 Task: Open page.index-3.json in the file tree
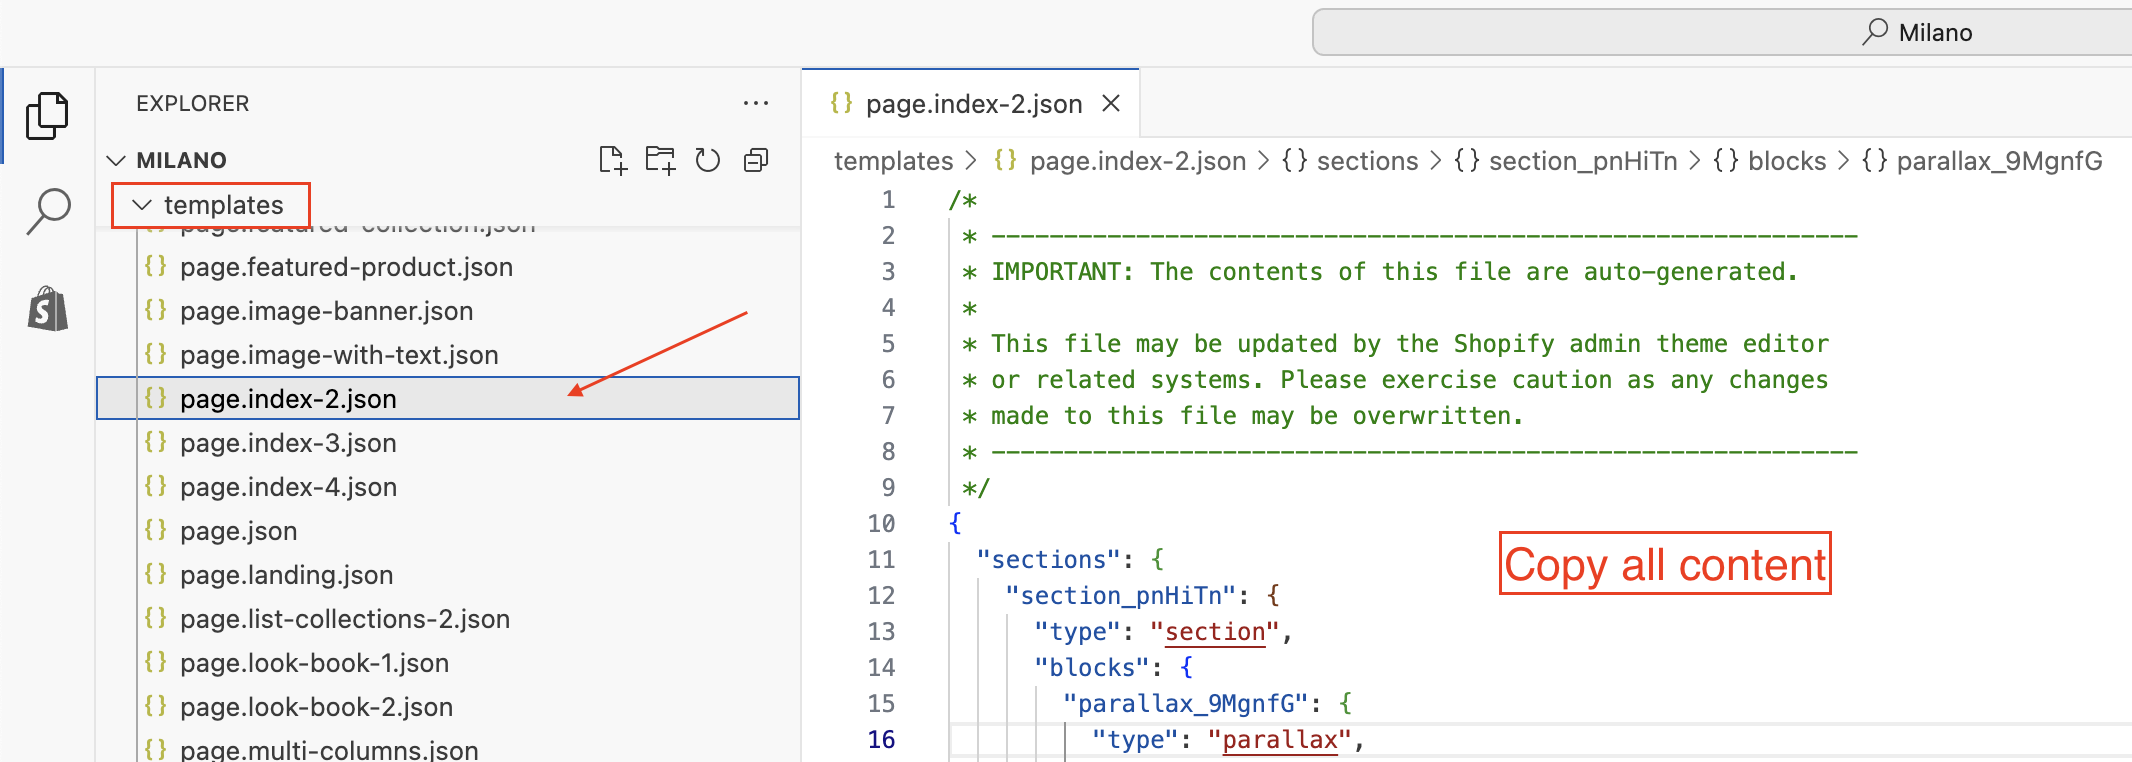coord(288,443)
